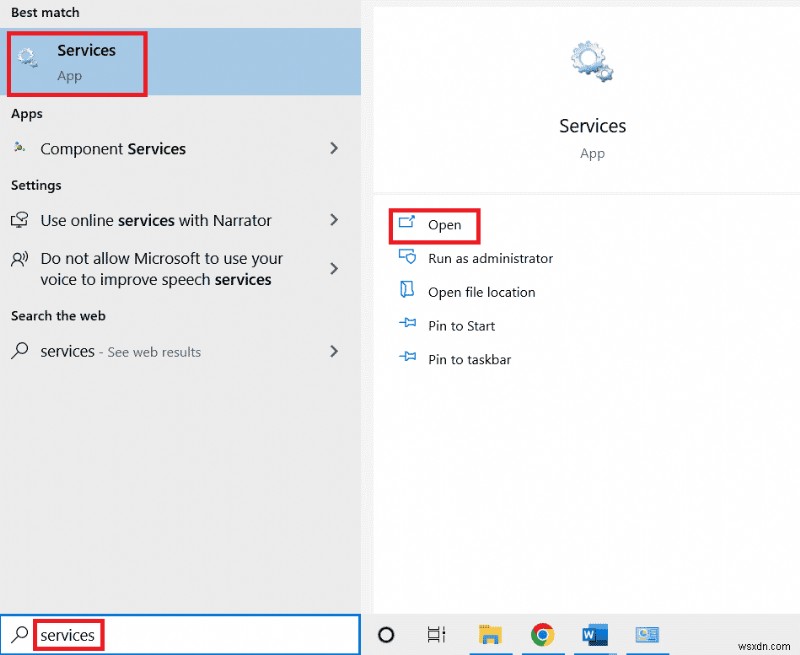
Task: Open Use online services with Narrator setting
Action: click(180, 220)
